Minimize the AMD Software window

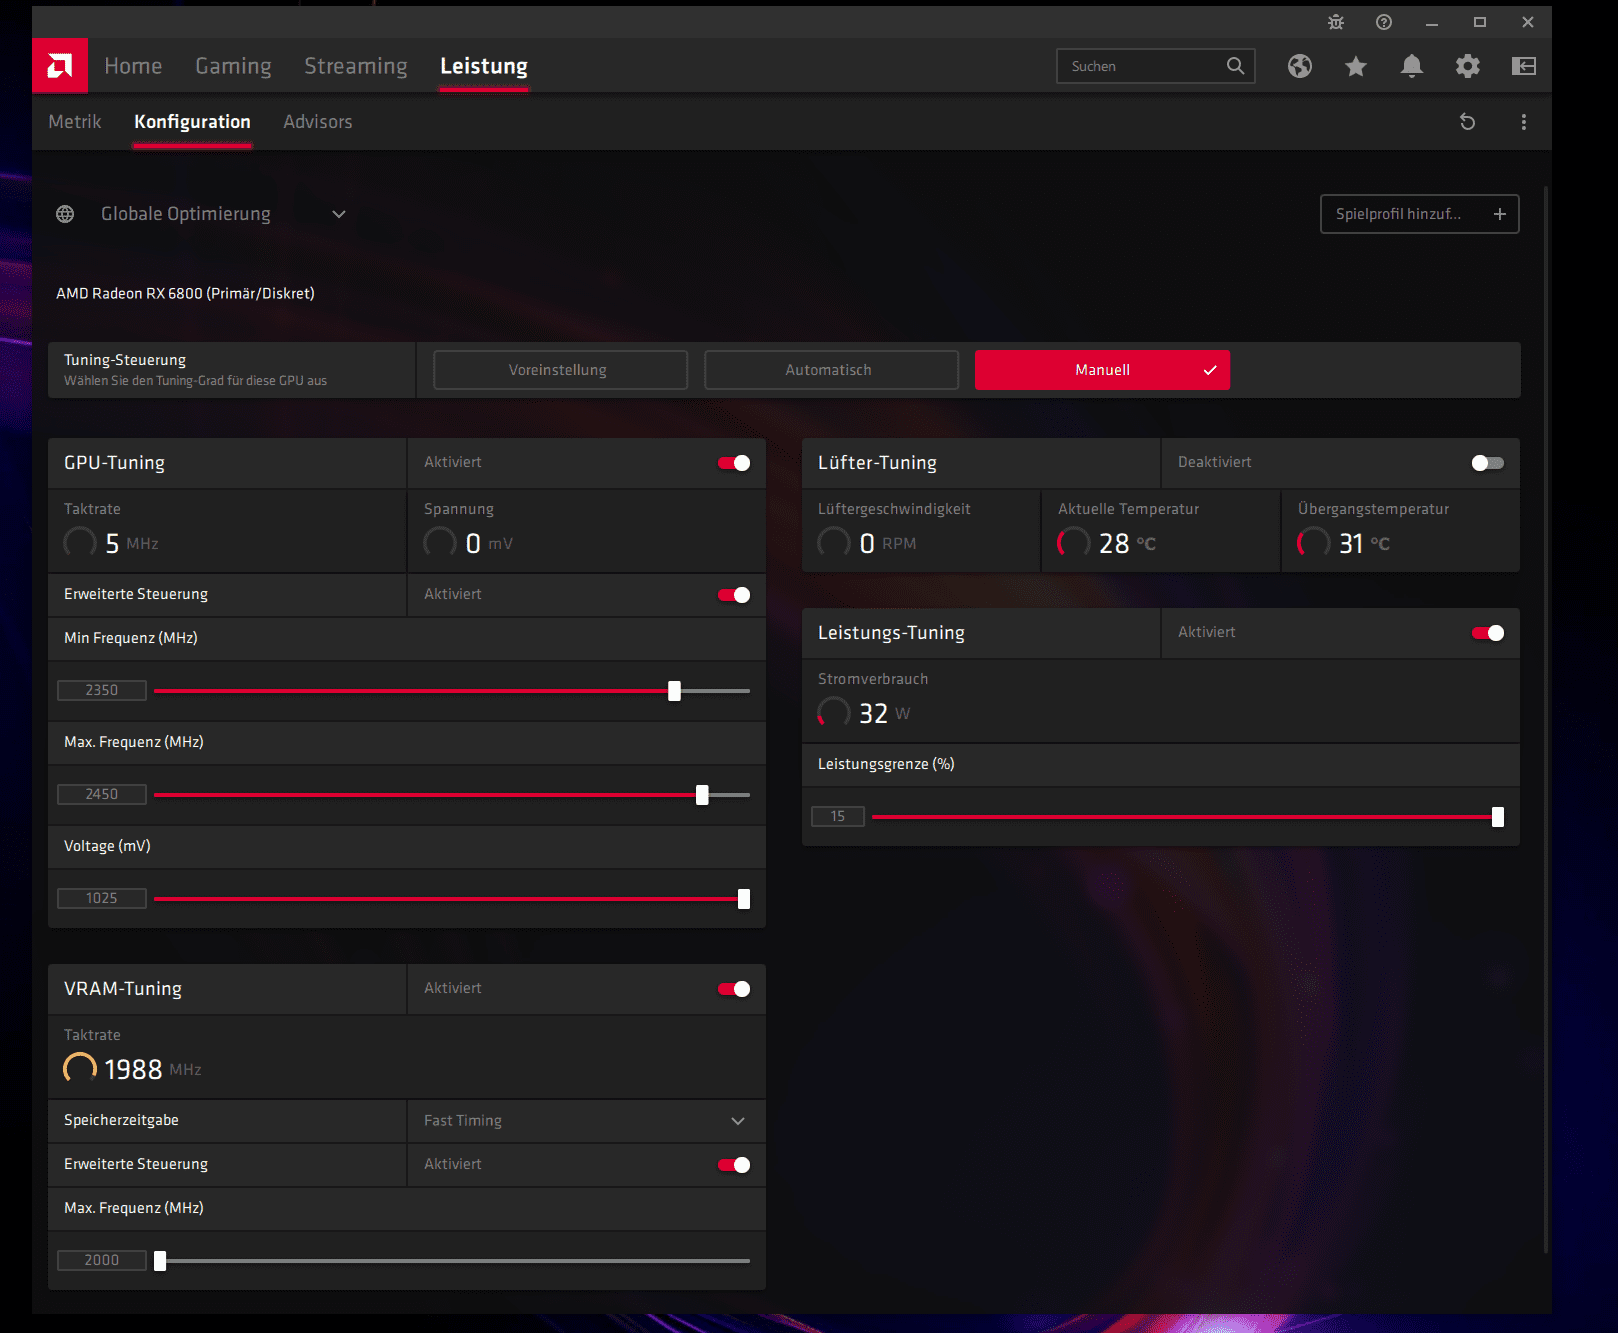coord(1432,22)
